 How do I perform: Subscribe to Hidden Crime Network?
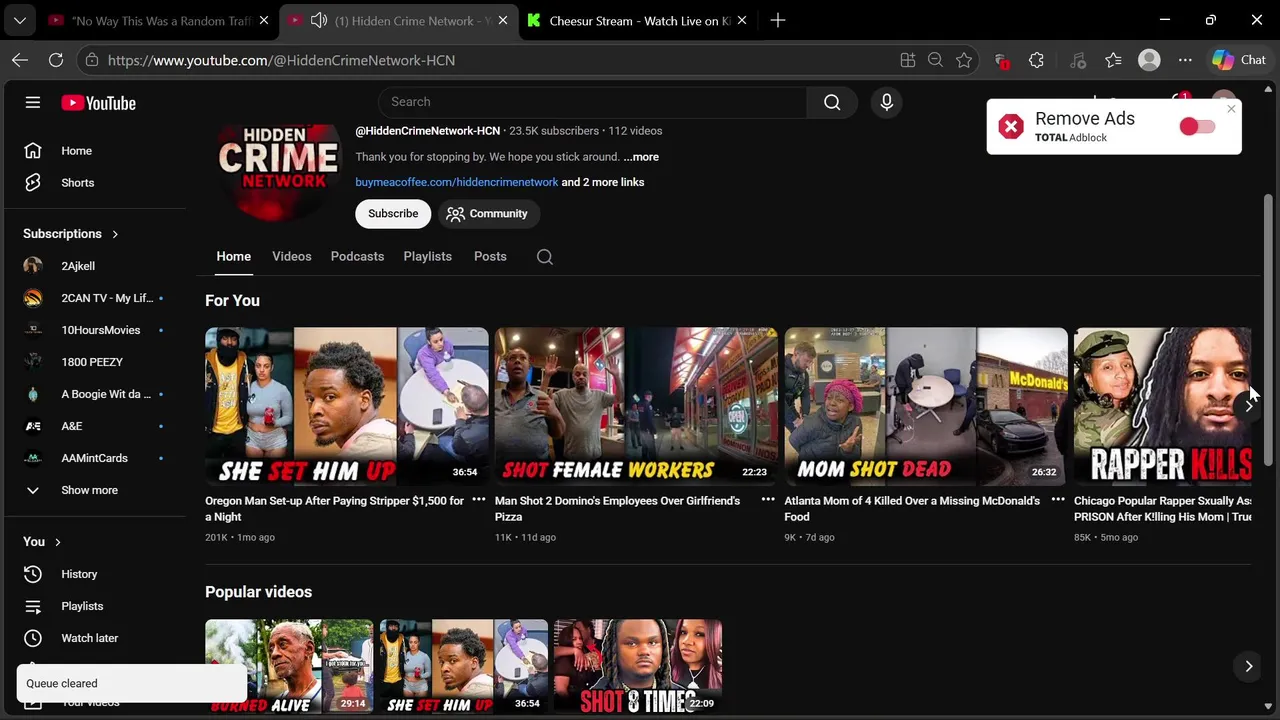pyautogui.click(x=393, y=214)
